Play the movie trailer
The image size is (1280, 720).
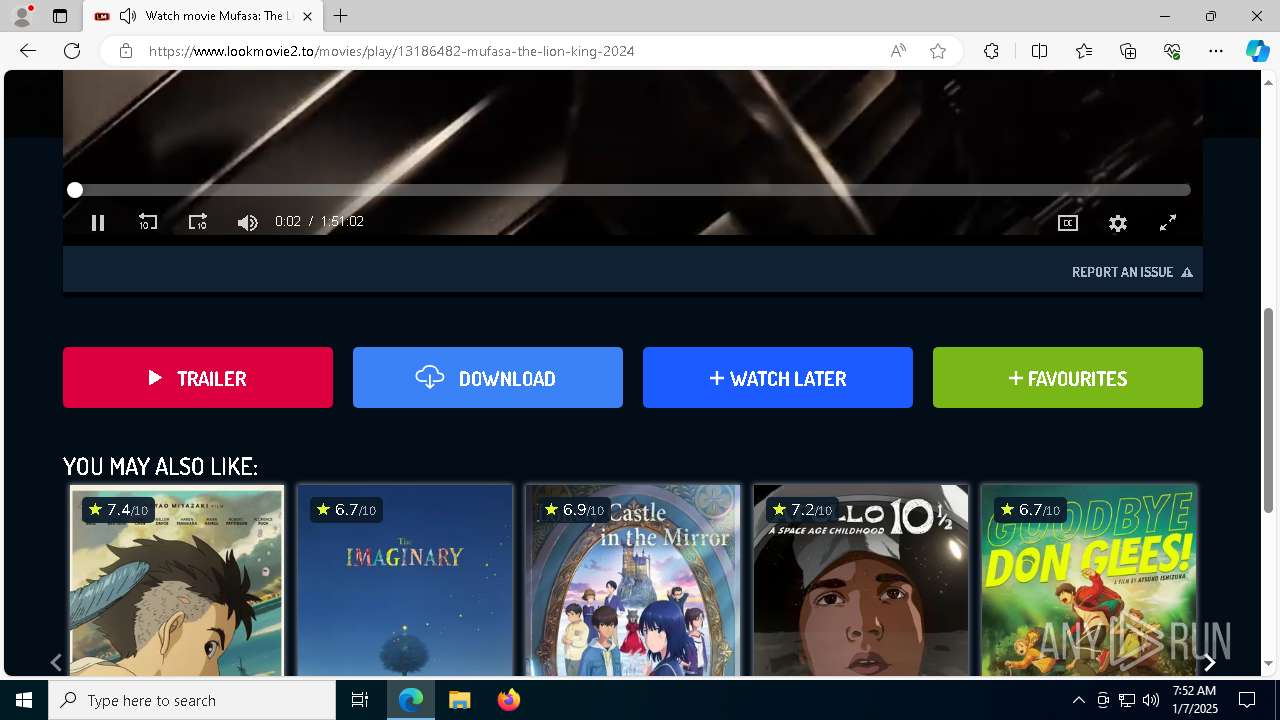(x=198, y=378)
